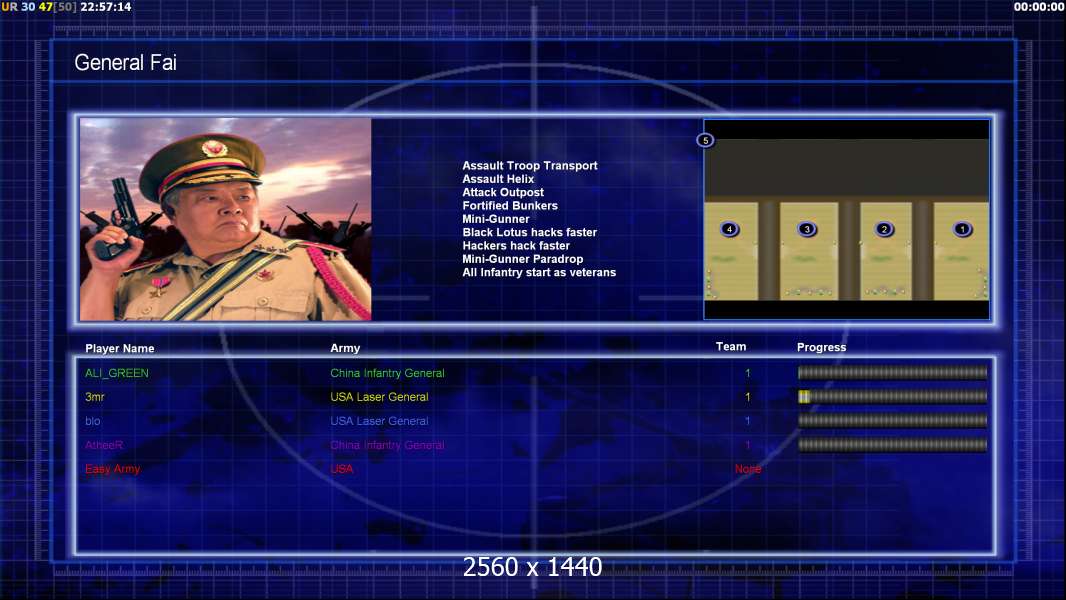Click the General Fai portrait image
This screenshot has height=600, width=1066.
pyautogui.click(x=226, y=219)
